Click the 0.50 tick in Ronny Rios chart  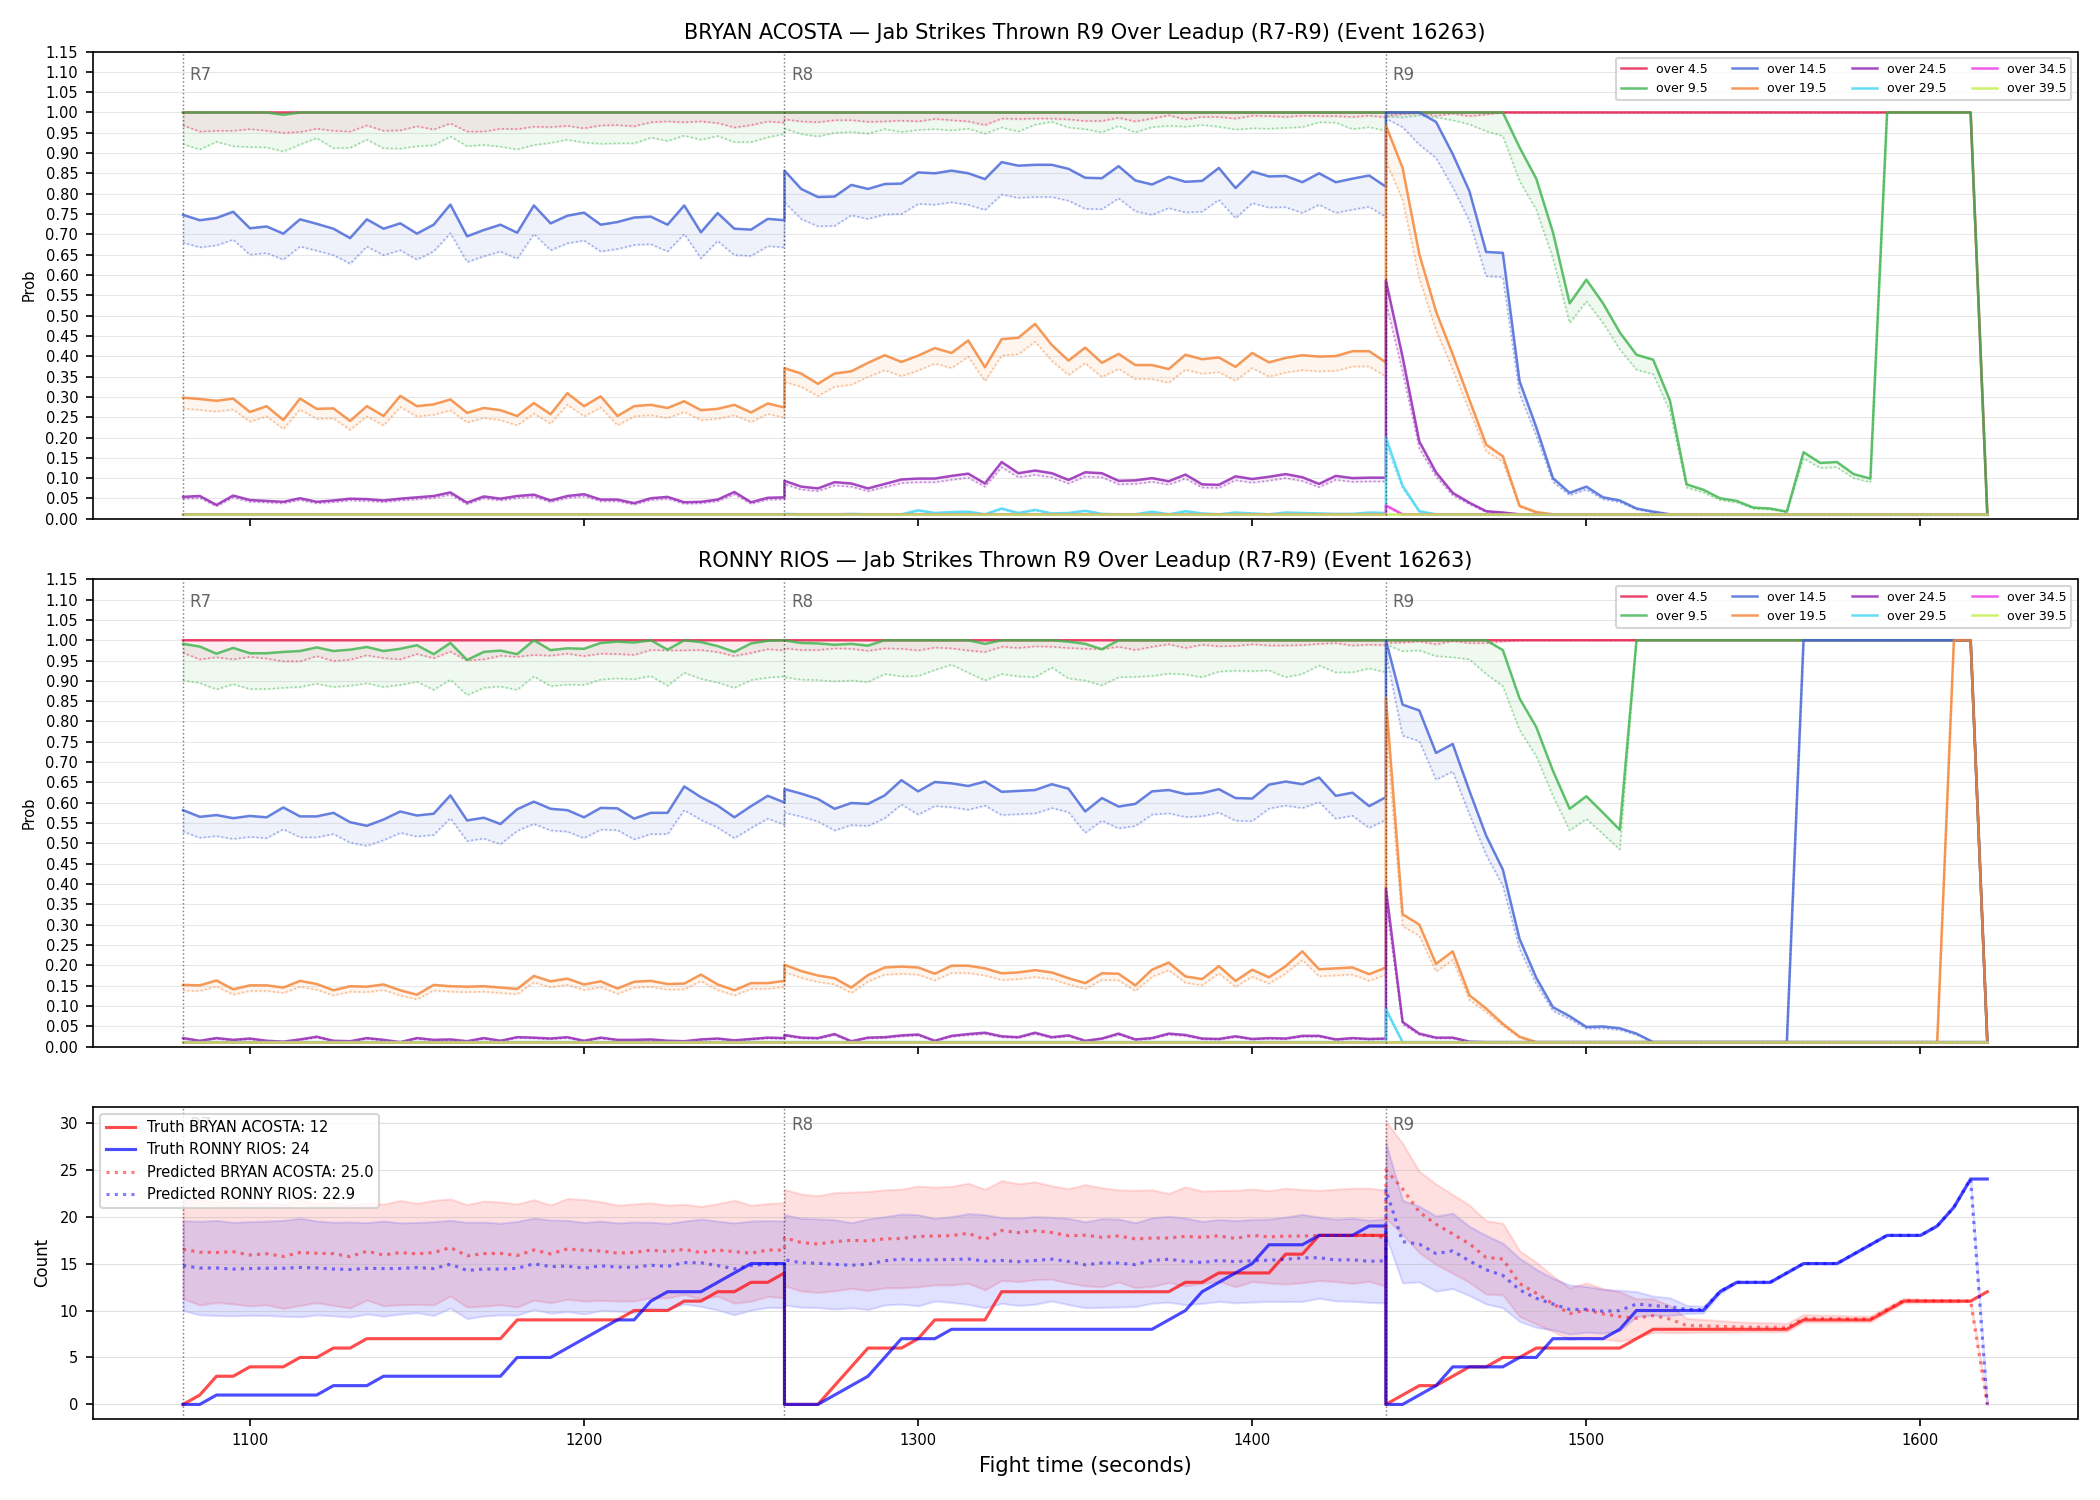point(62,843)
